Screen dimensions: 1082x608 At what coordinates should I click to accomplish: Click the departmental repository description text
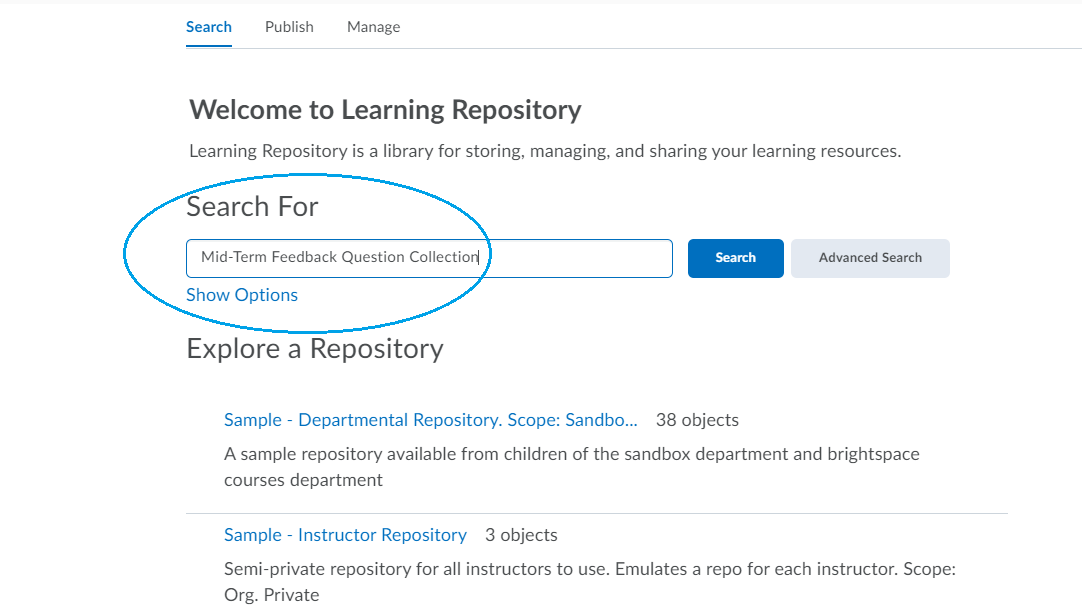[571, 465]
